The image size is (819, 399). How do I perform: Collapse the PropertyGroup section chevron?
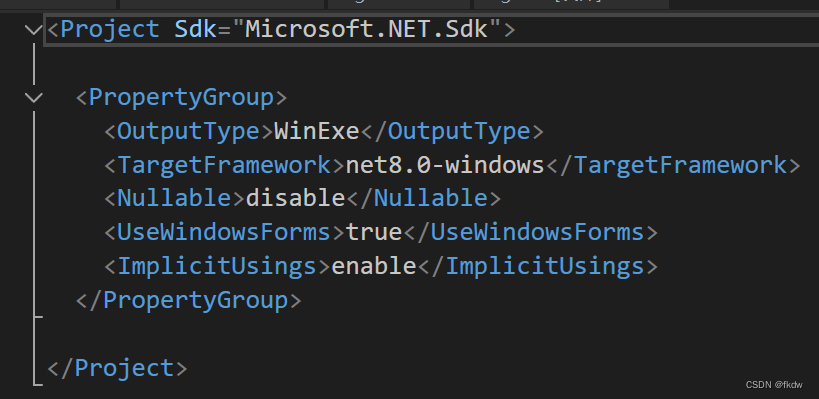point(34,98)
